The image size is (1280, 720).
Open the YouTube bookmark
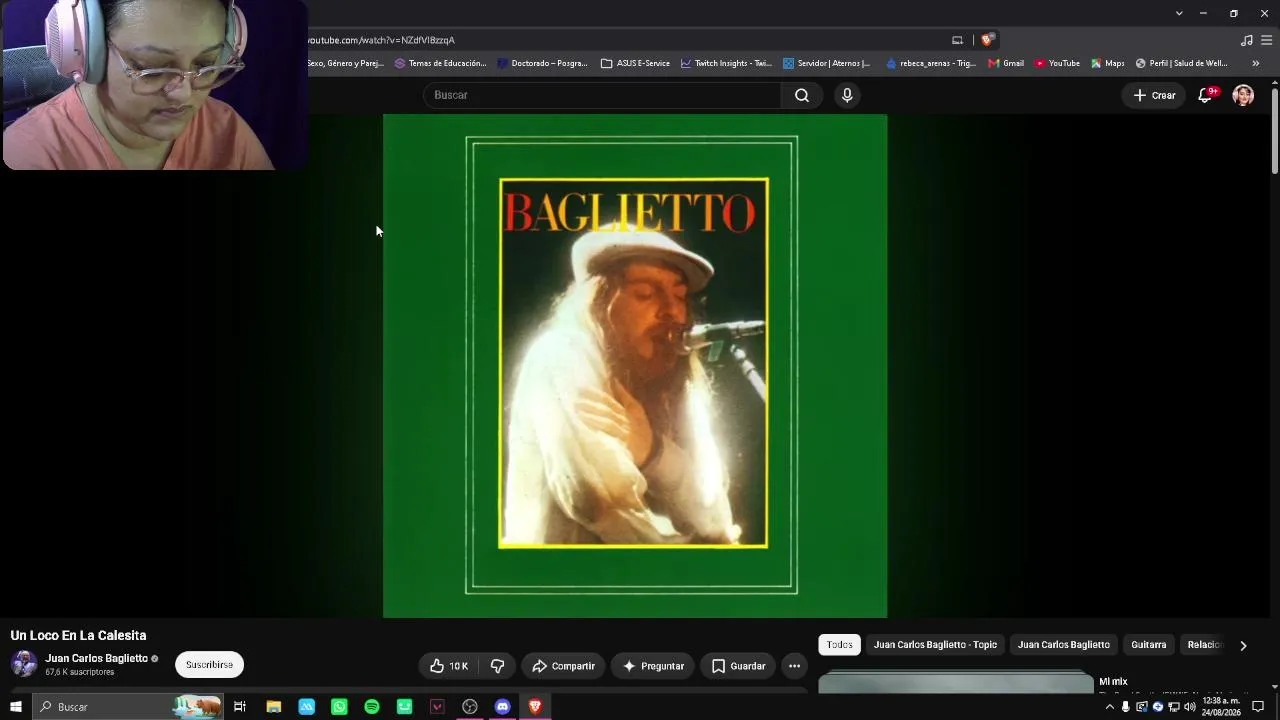(x=1057, y=63)
